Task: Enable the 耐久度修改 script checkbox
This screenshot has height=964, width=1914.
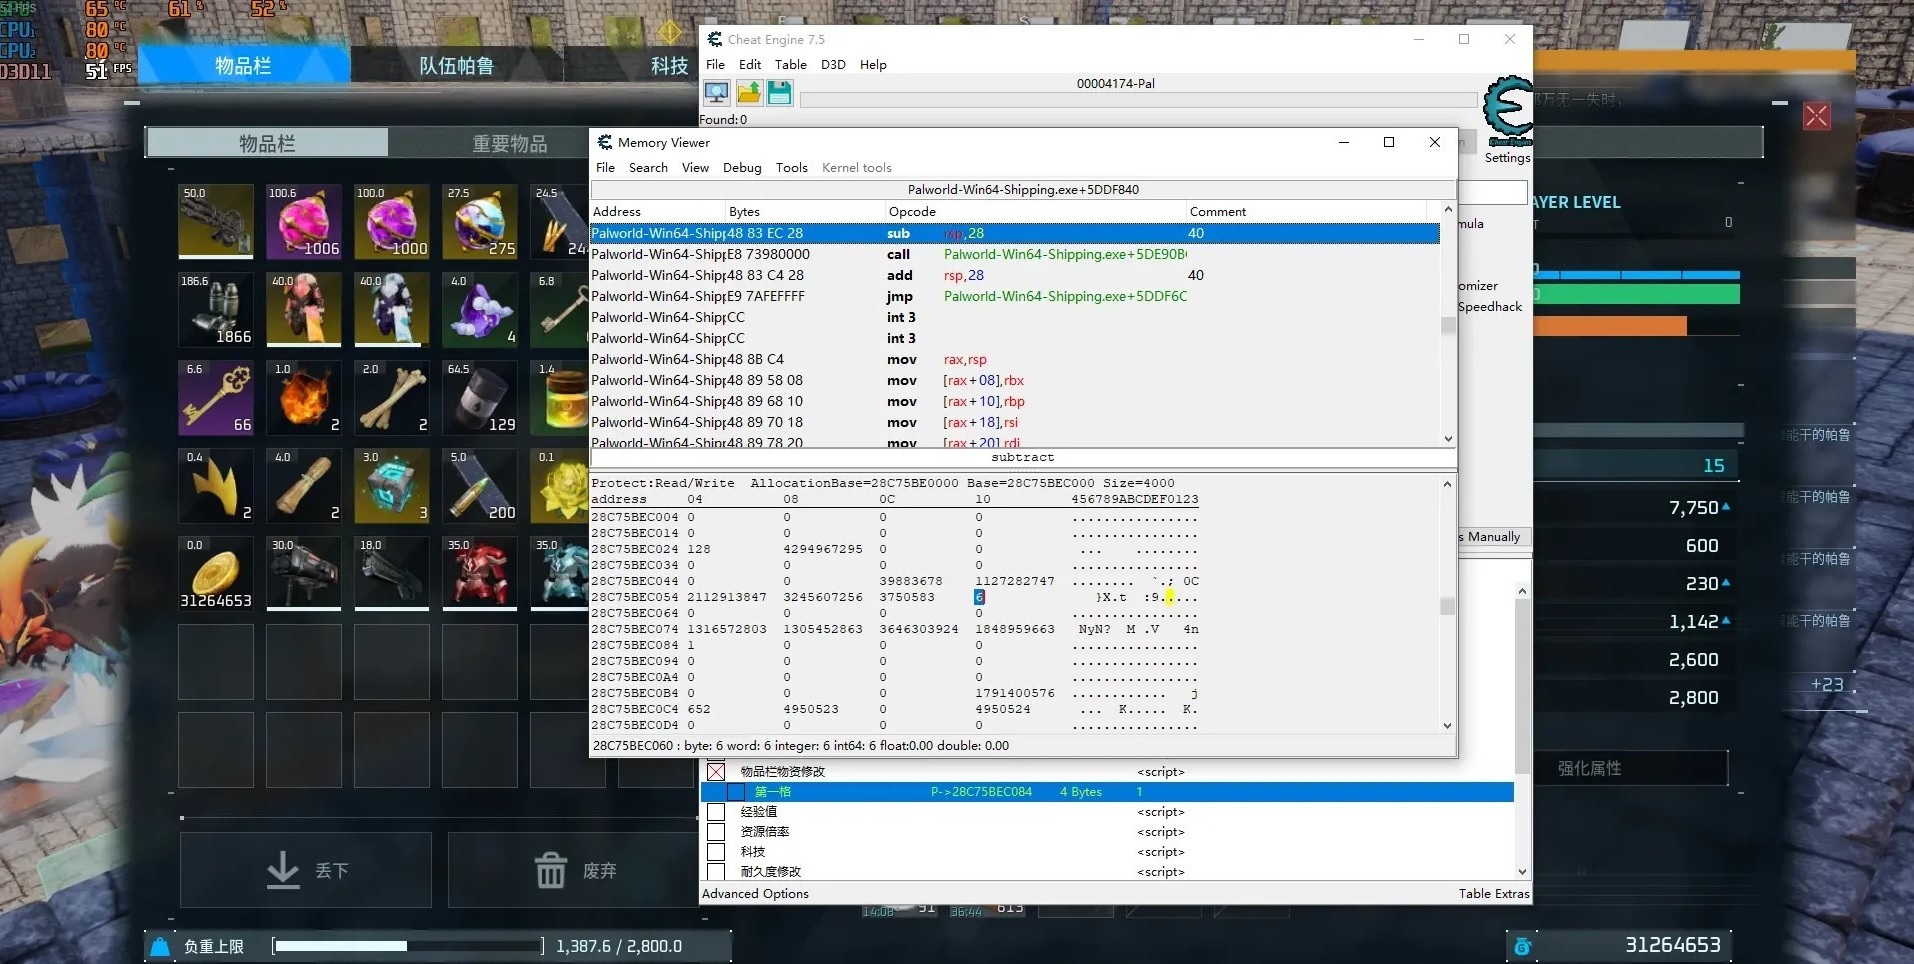Action: (716, 872)
